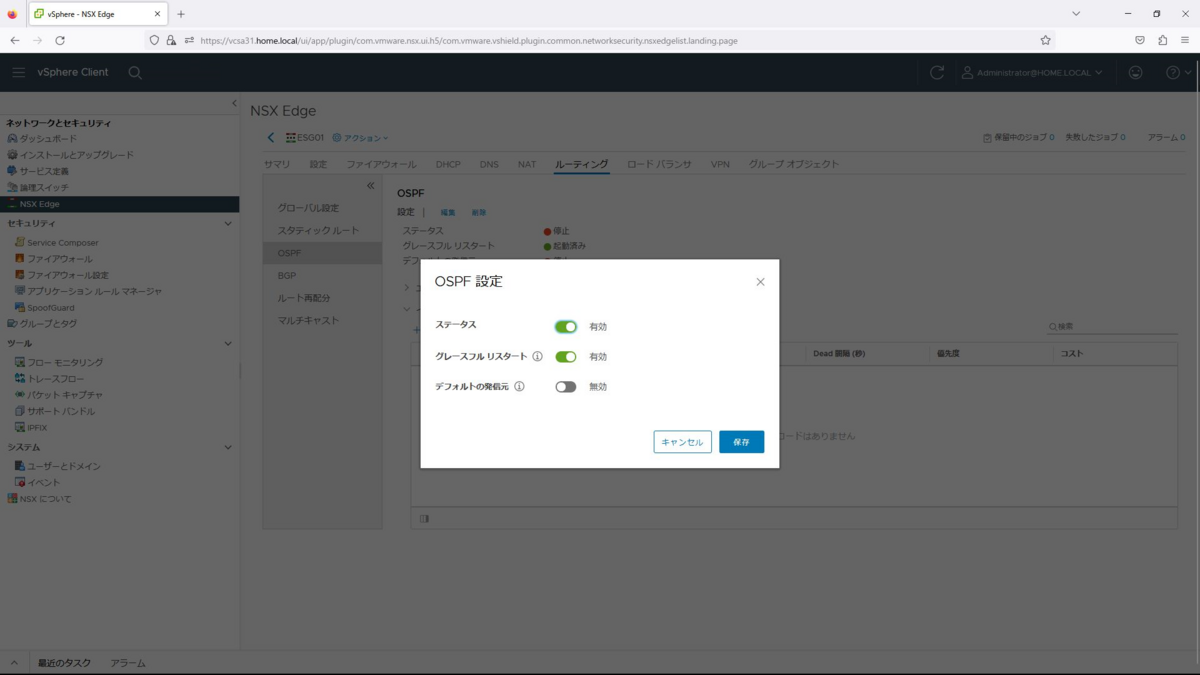The width and height of the screenshot is (1200, 675).
Task: Switch to the DHCP tab
Action: (448, 164)
